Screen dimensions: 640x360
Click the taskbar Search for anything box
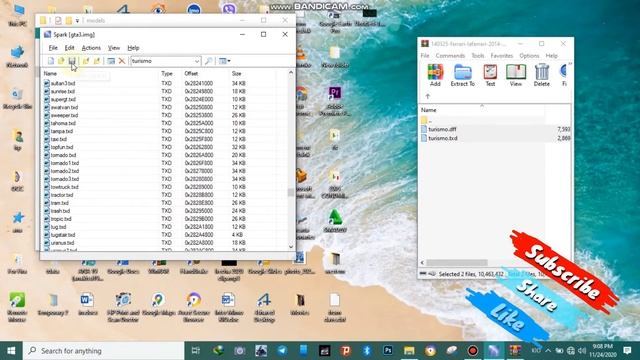[103, 351]
